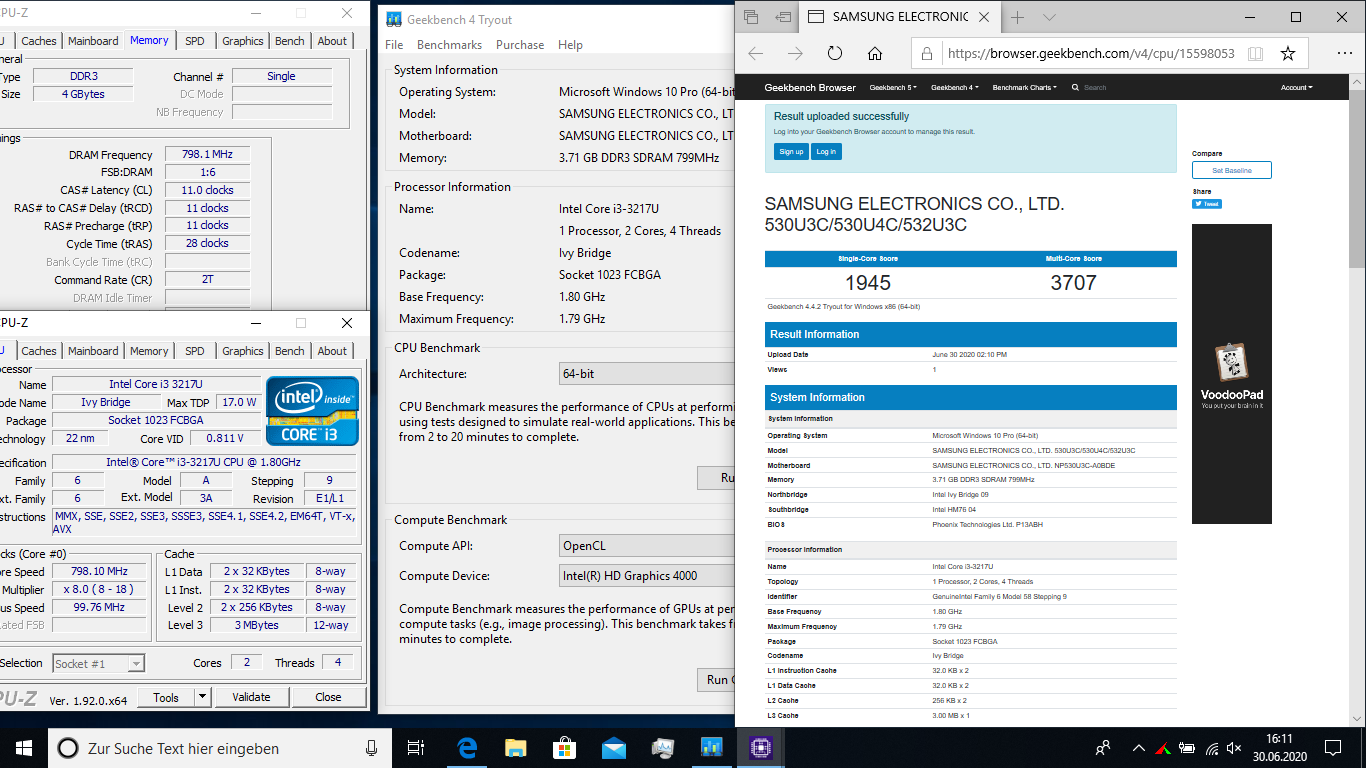Open the Geekbench 4.4.2 Tryout link
The width and height of the screenshot is (1366, 768).
coord(843,307)
